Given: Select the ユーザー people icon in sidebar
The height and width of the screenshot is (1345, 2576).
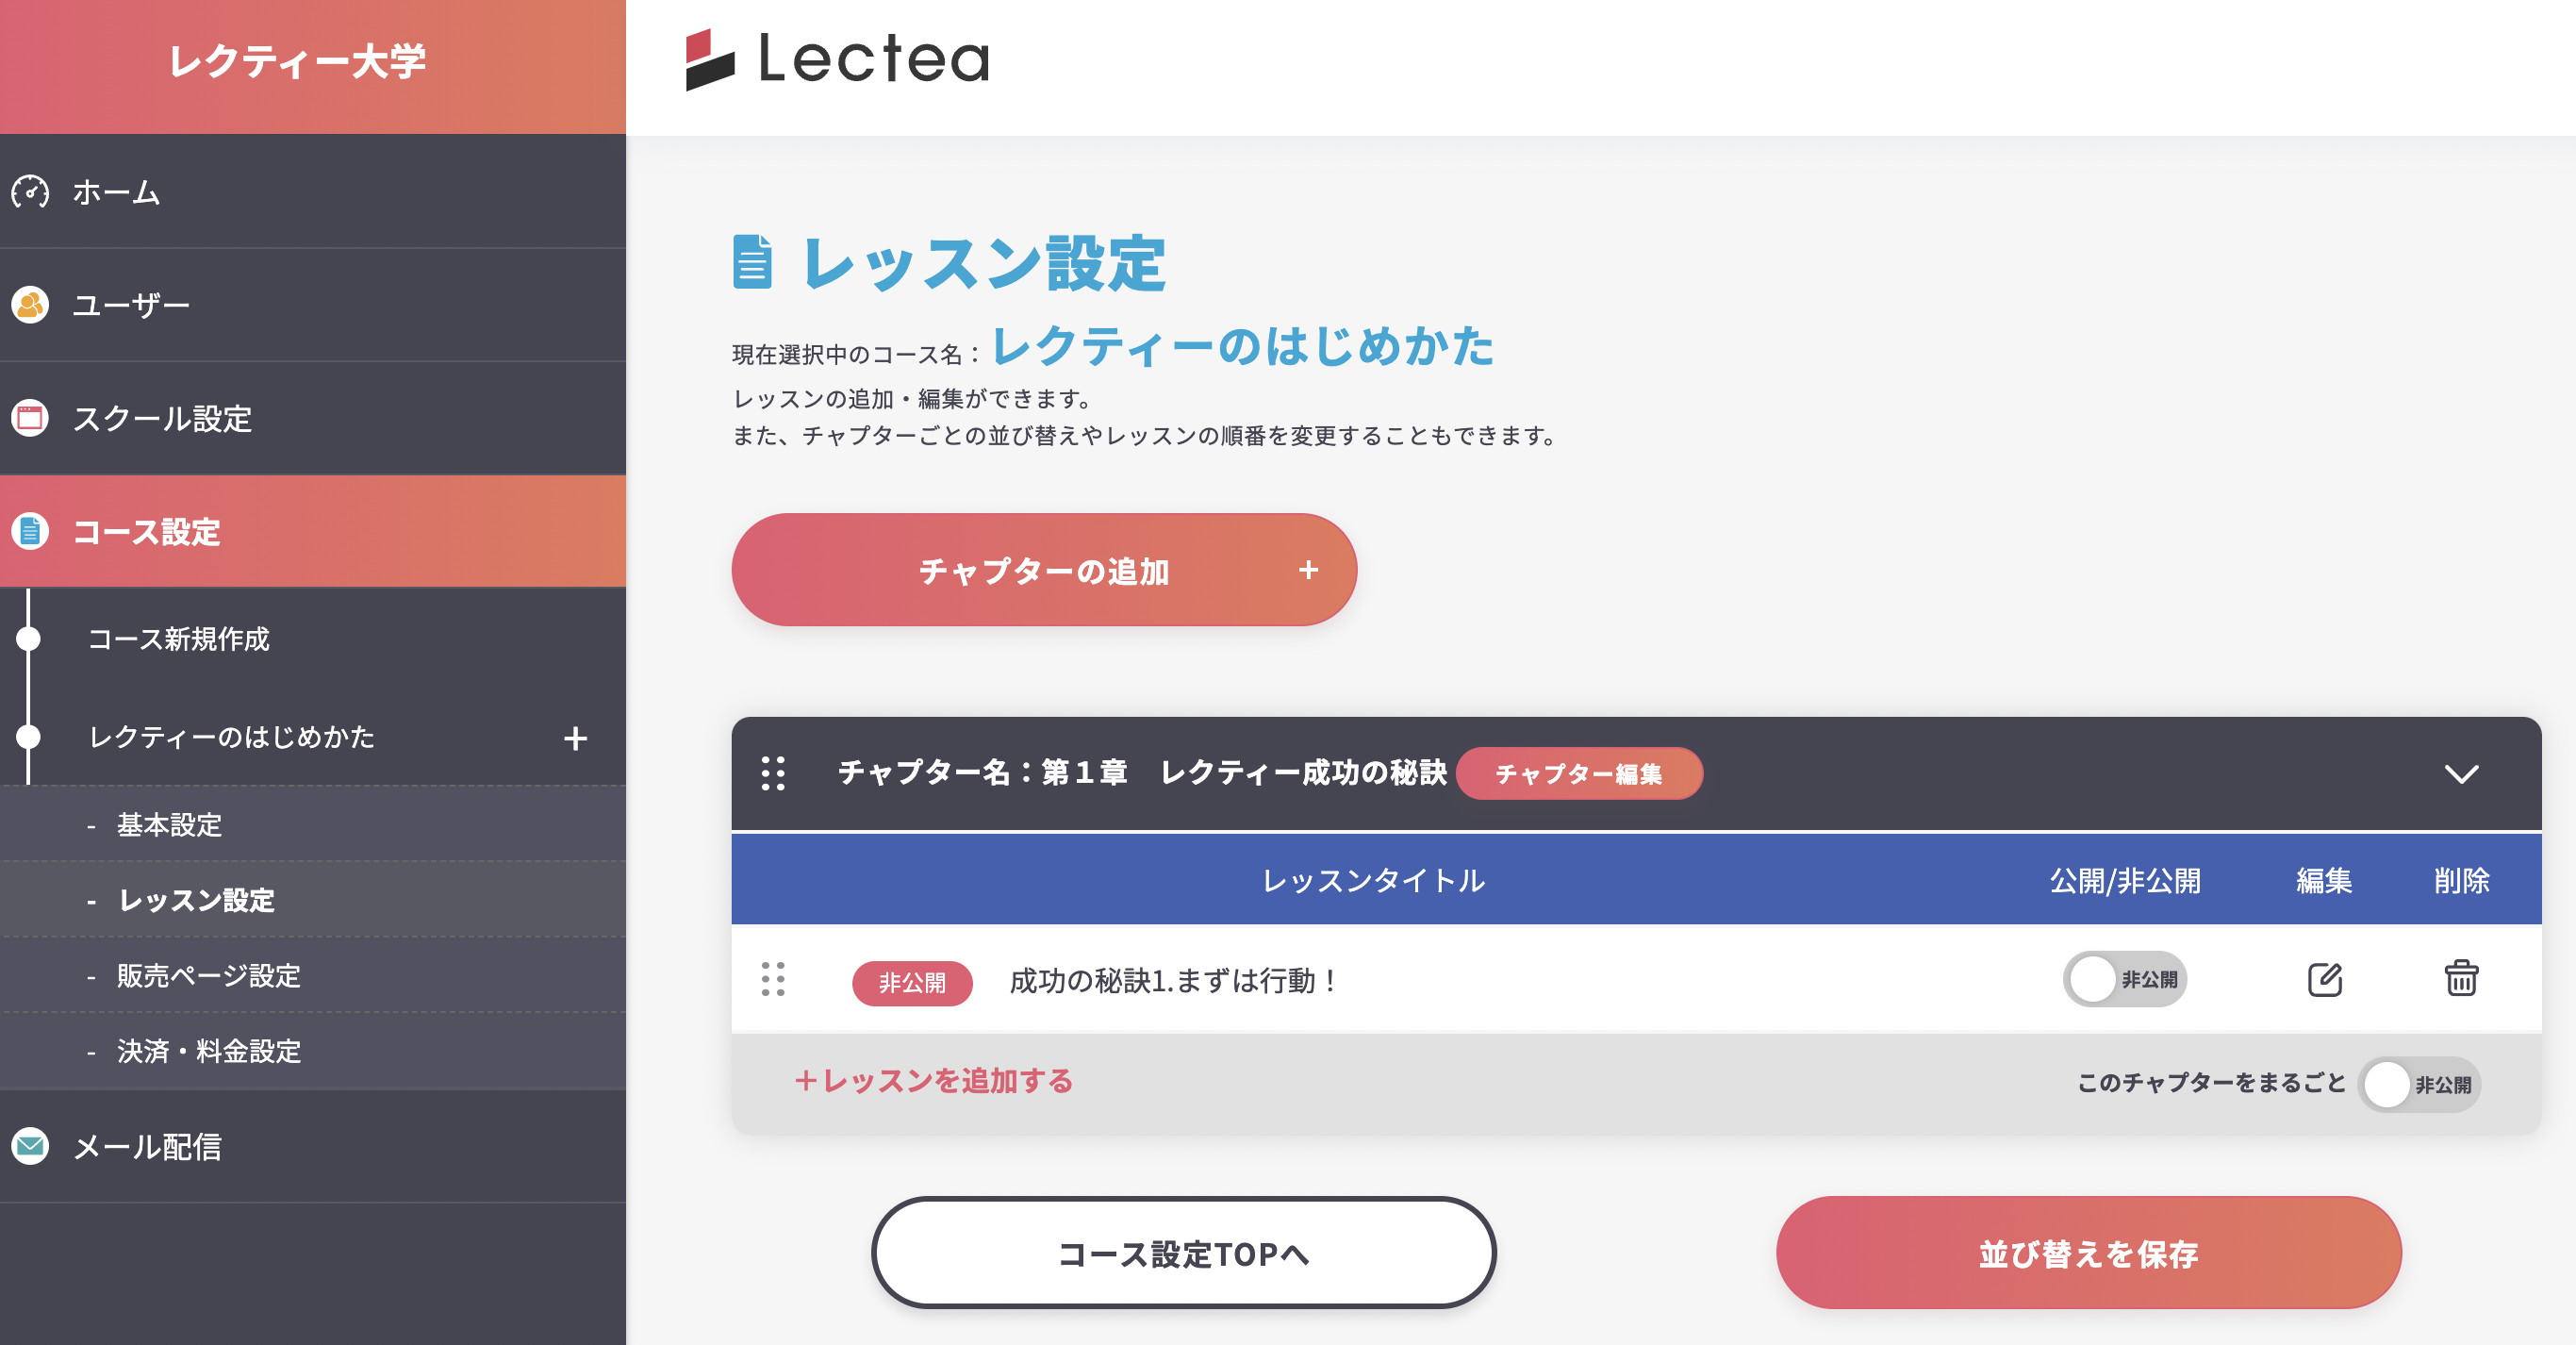Looking at the screenshot, I should click(x=30, y=304).
